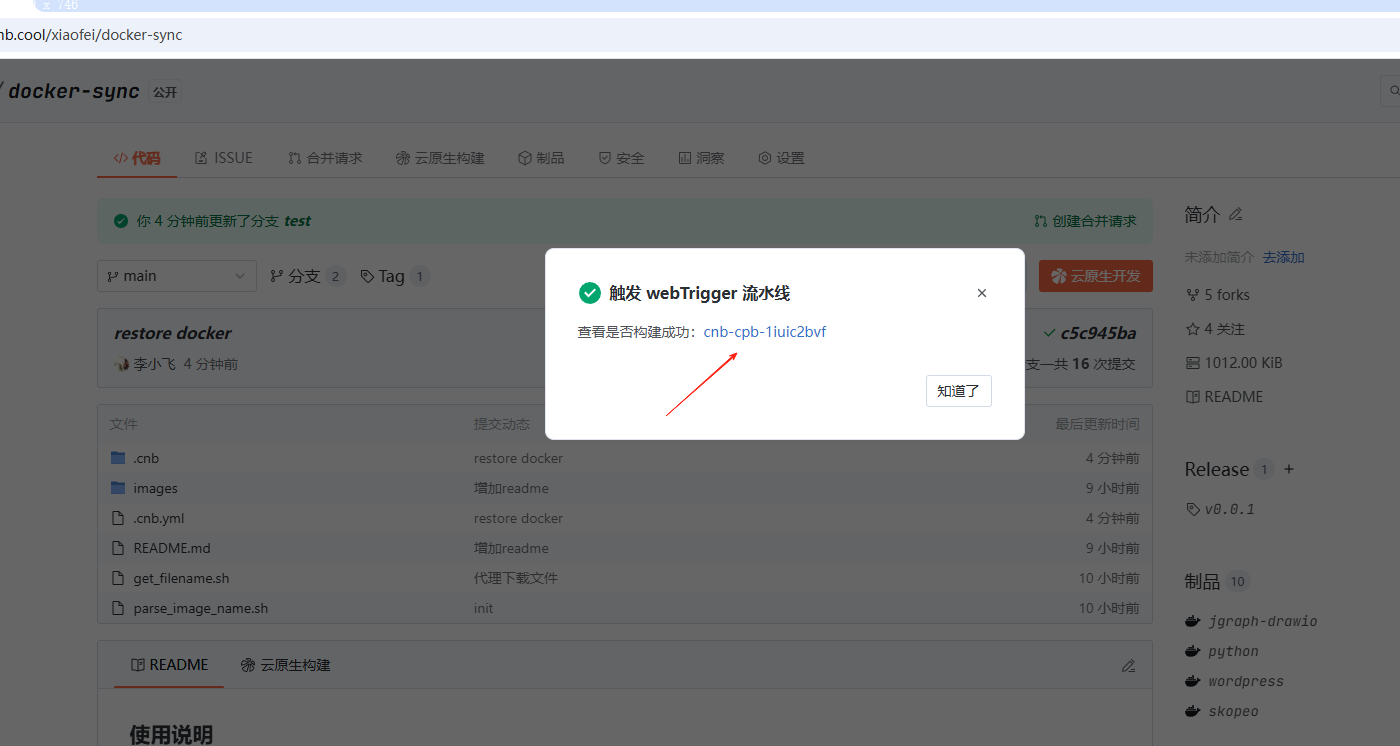The image size is (1400, 746).
Task: Click the 公开 visibility badge
Action: [165, 92]
